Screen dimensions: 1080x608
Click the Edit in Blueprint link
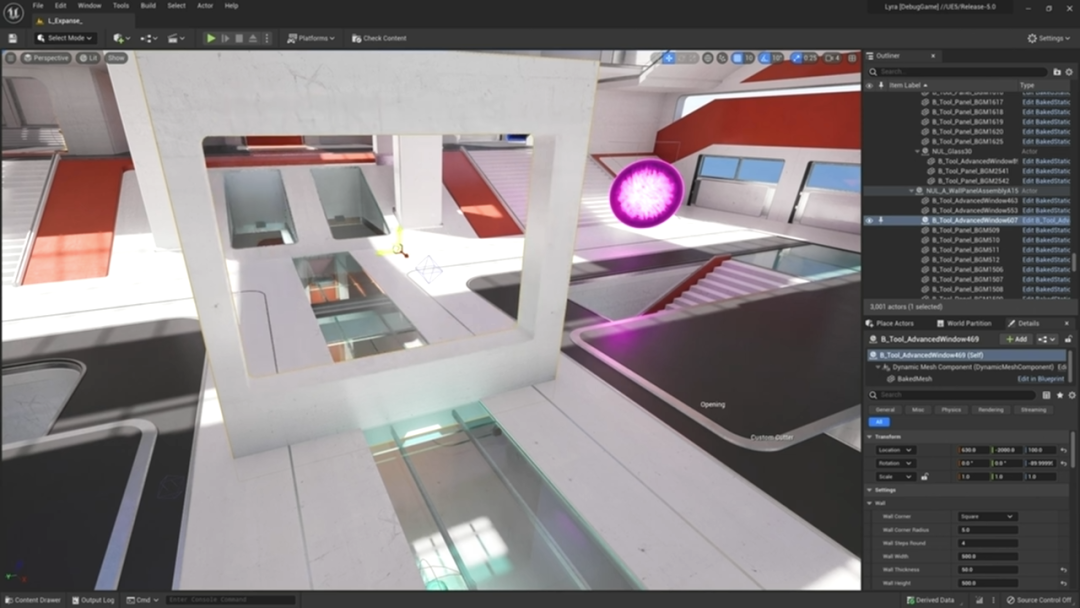click(x=1041, y=379)
